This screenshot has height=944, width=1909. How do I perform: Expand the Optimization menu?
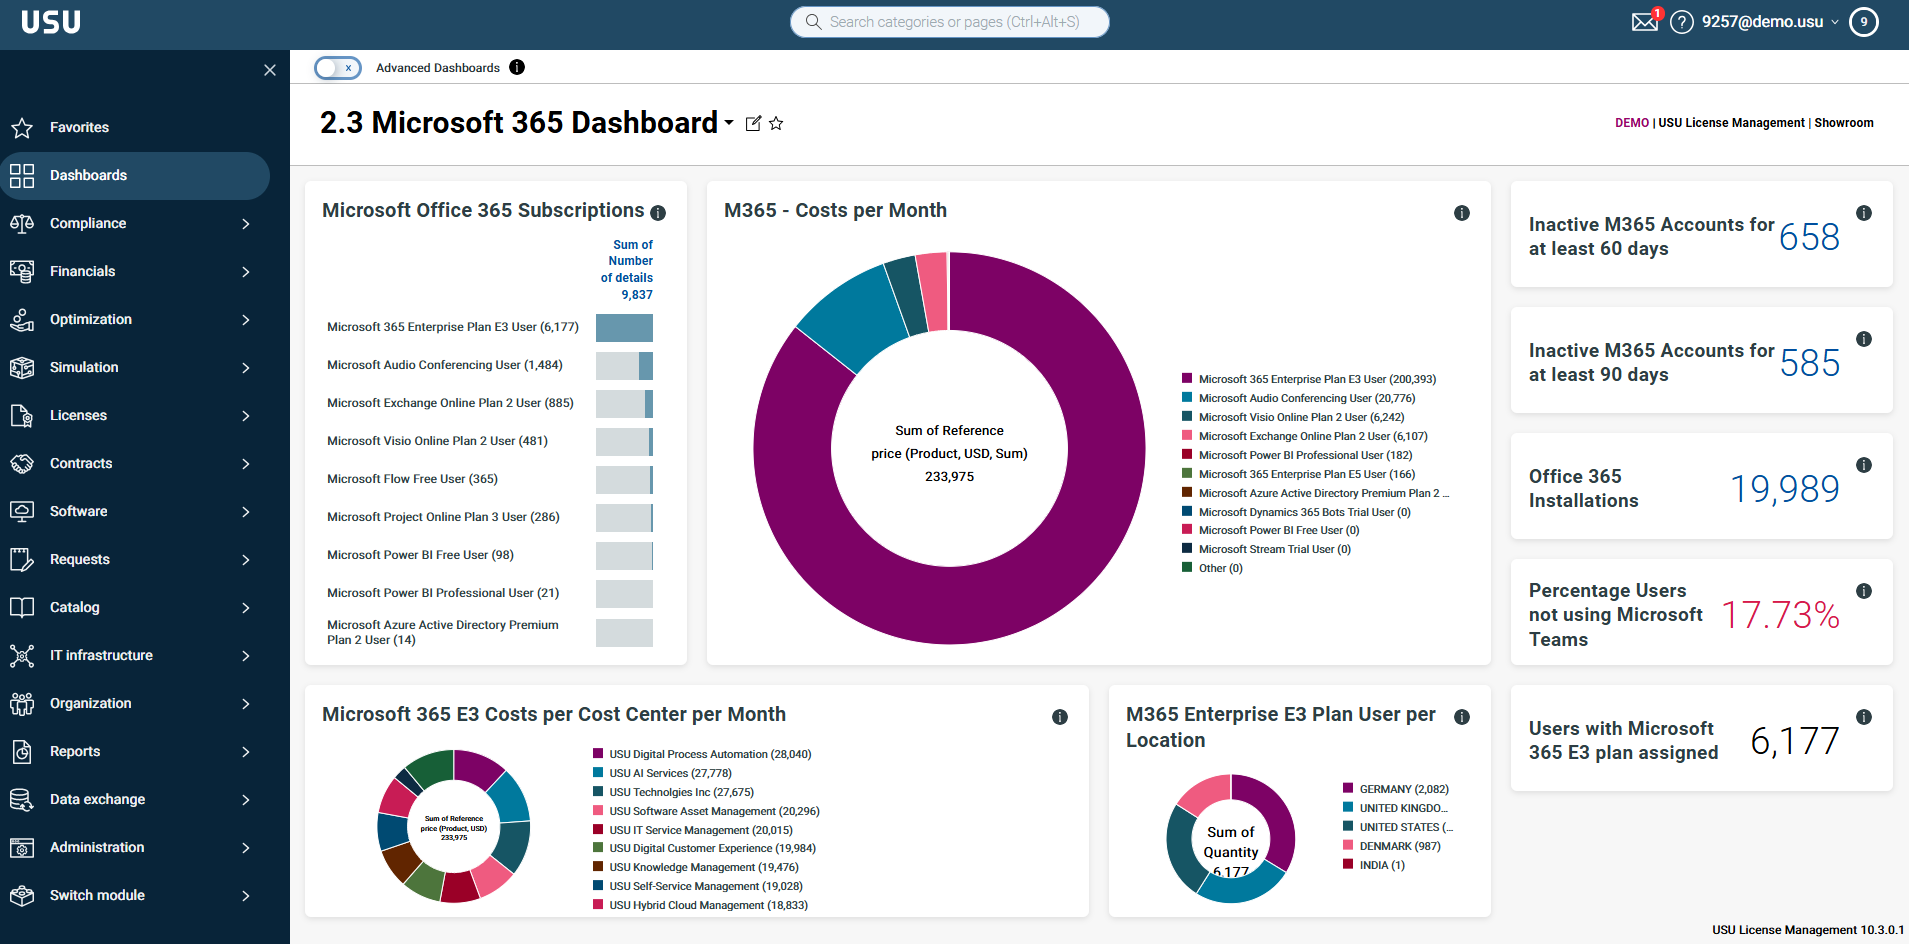click(x=135, y=319)
